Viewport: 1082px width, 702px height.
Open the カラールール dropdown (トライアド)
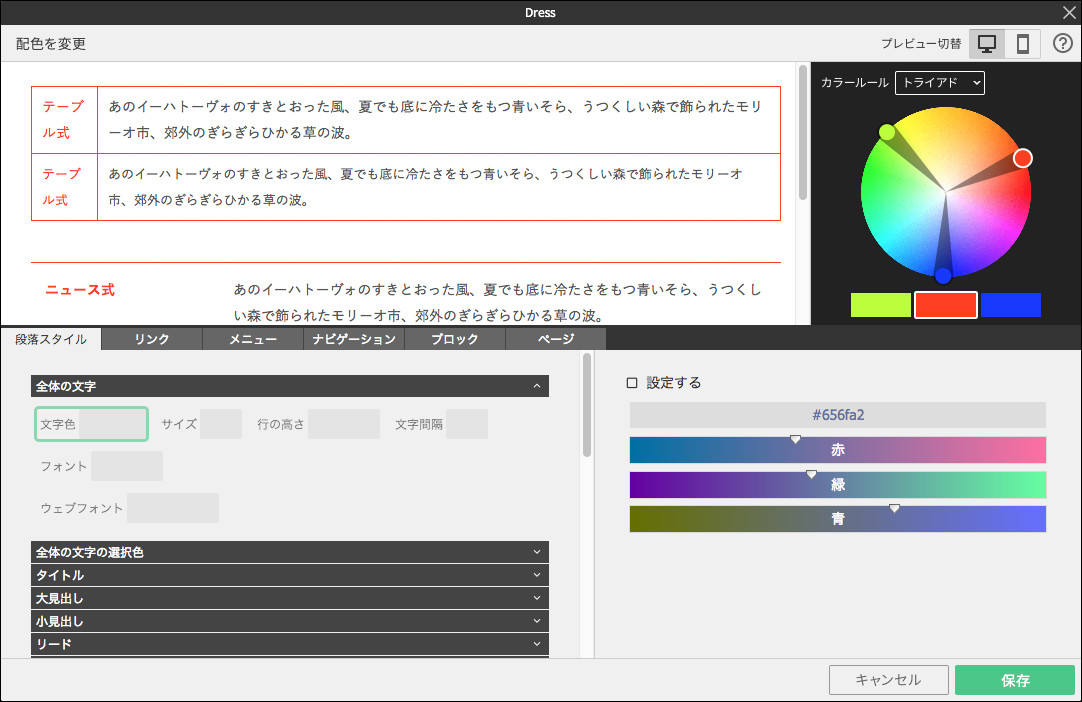939,83
